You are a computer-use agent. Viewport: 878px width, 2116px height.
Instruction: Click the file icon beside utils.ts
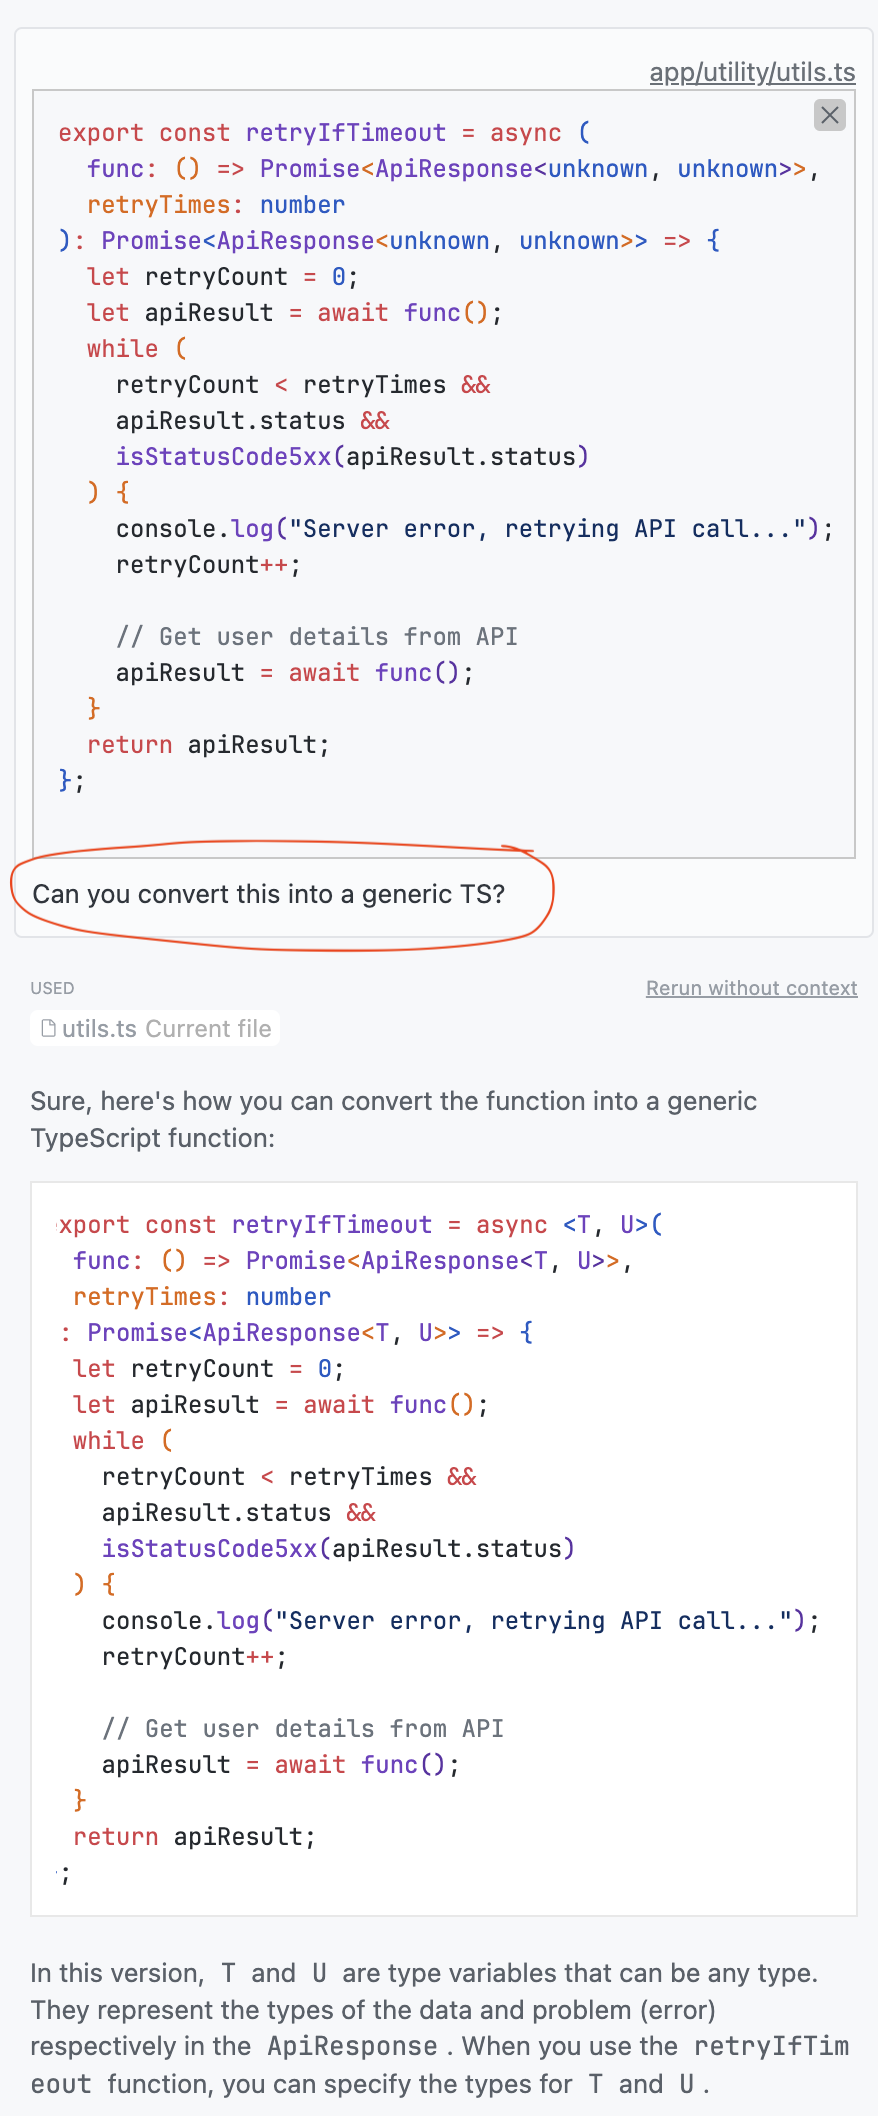[48, 1029]
